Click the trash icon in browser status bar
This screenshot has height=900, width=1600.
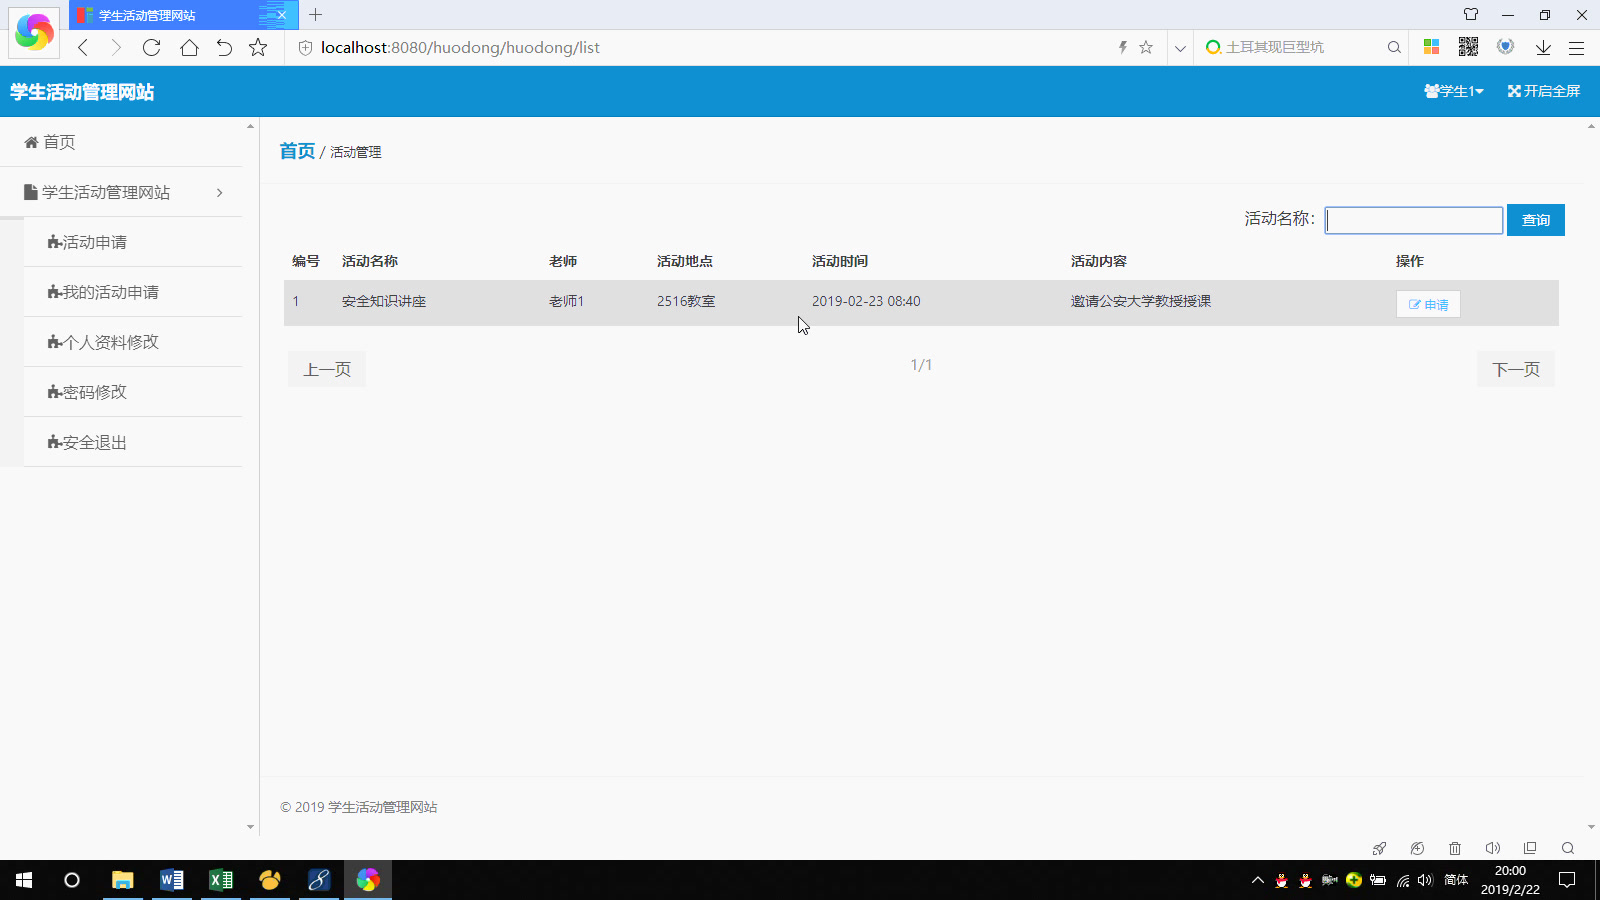click(x=1455, y=848)
